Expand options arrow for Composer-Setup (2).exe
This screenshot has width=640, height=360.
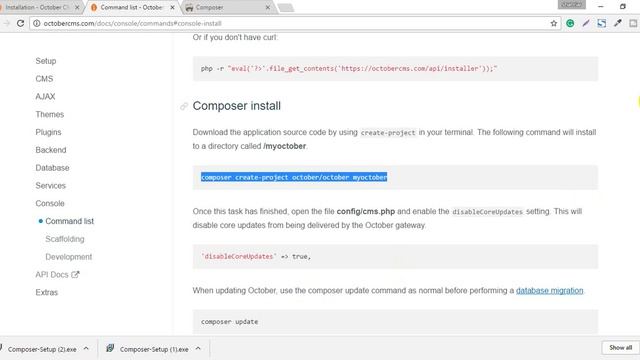click(x=86, y=349)
